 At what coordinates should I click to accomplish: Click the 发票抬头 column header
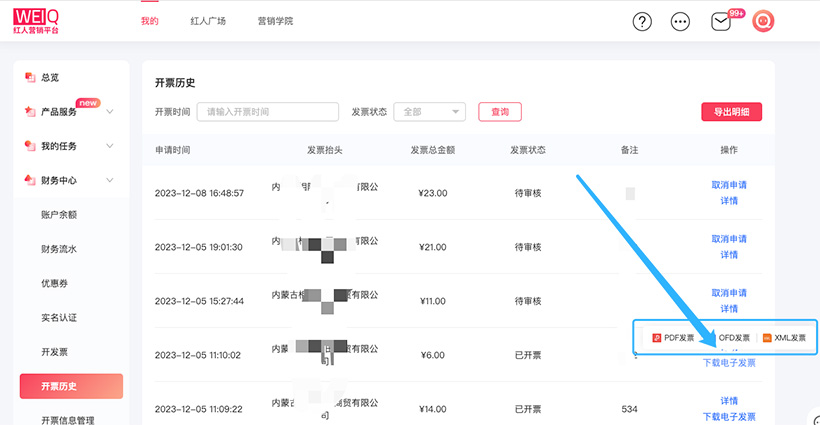pos(325,150)
